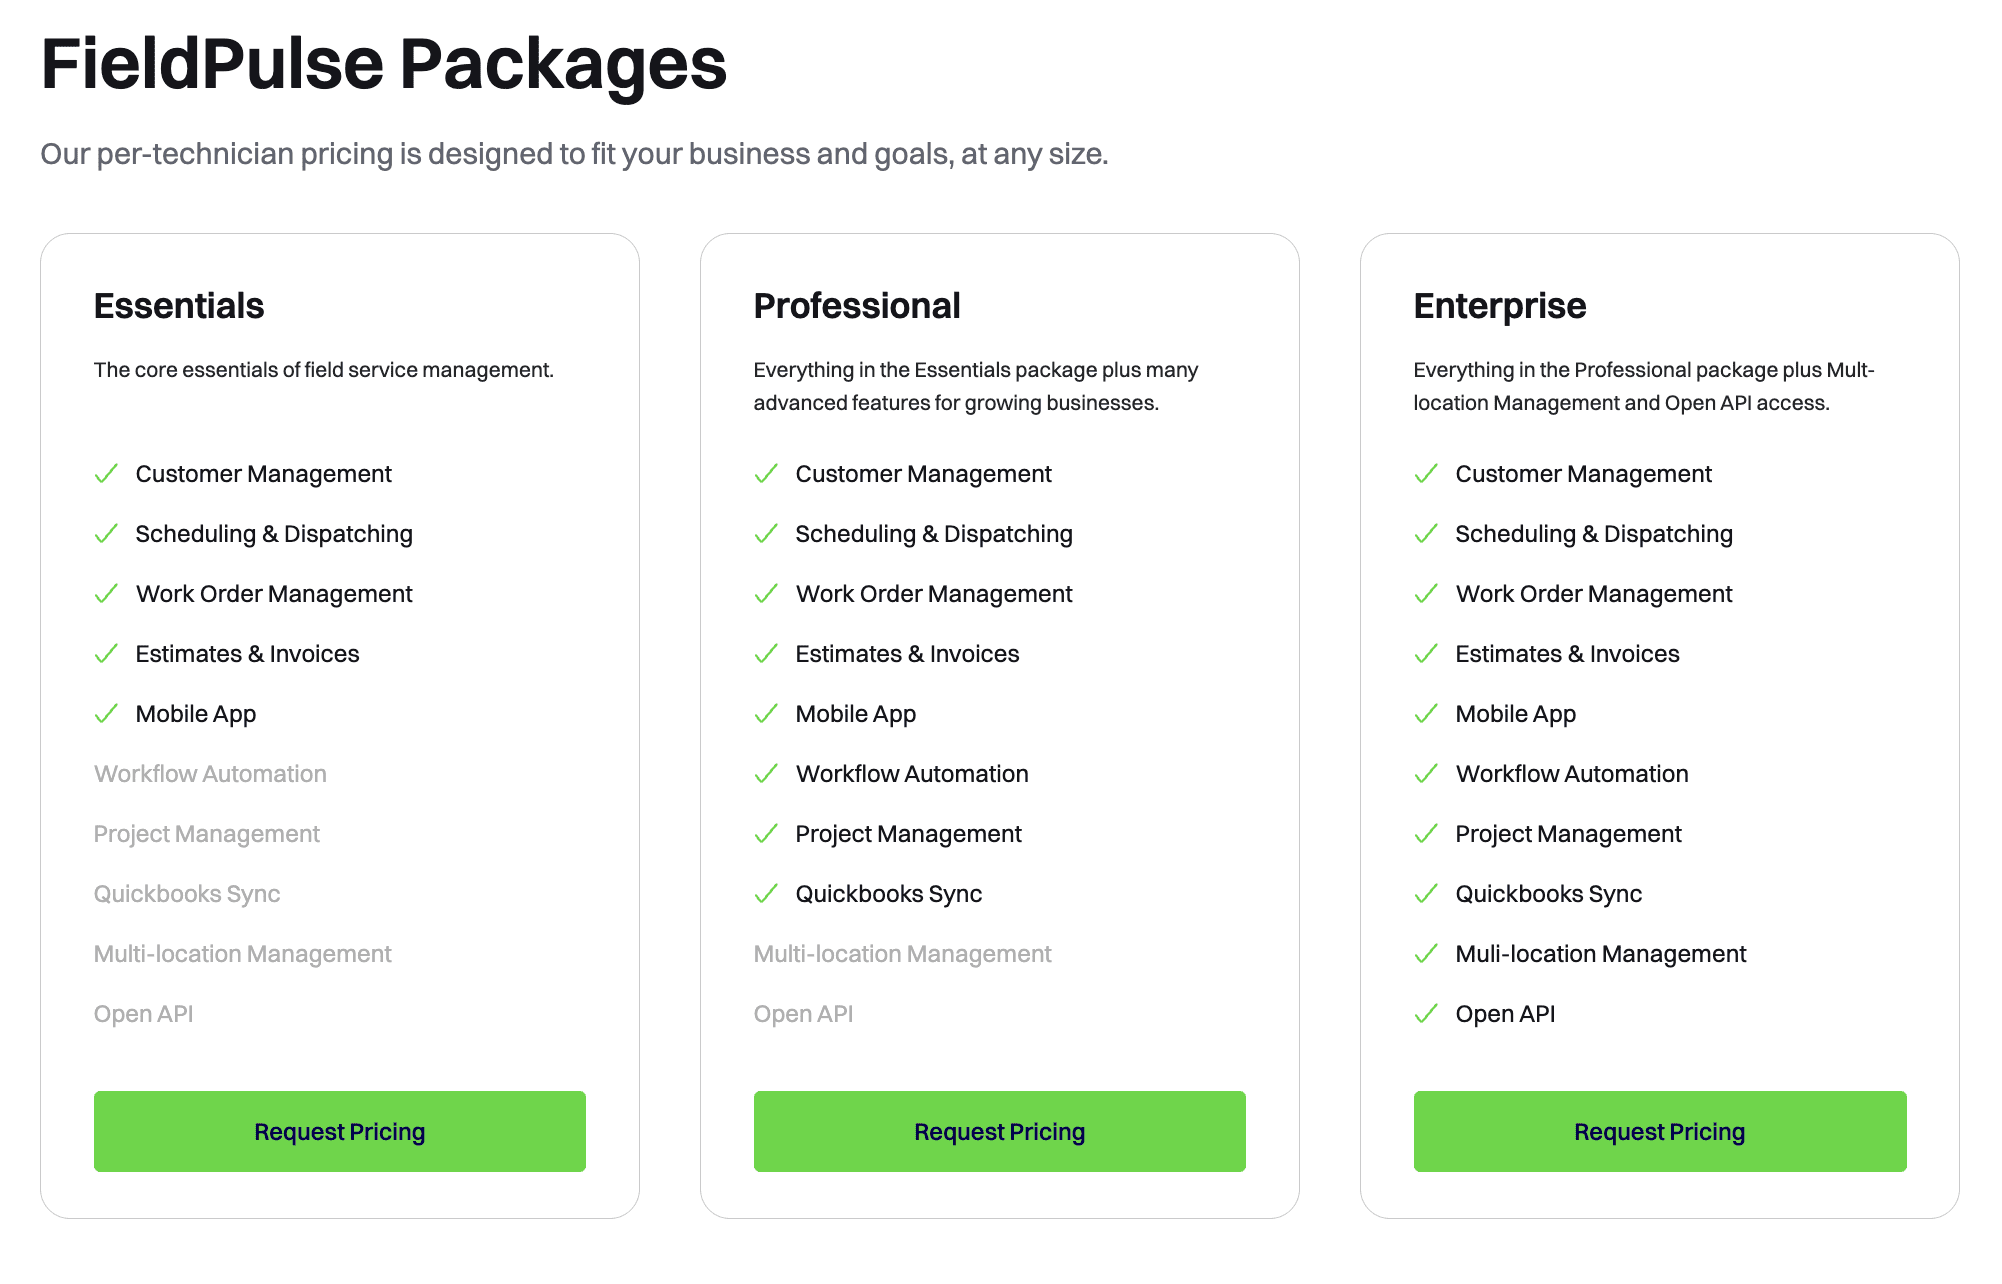Click greyed-out Multi-location Management in Professional
The image size is (2002, 1284).
click(x=902, y=954)
